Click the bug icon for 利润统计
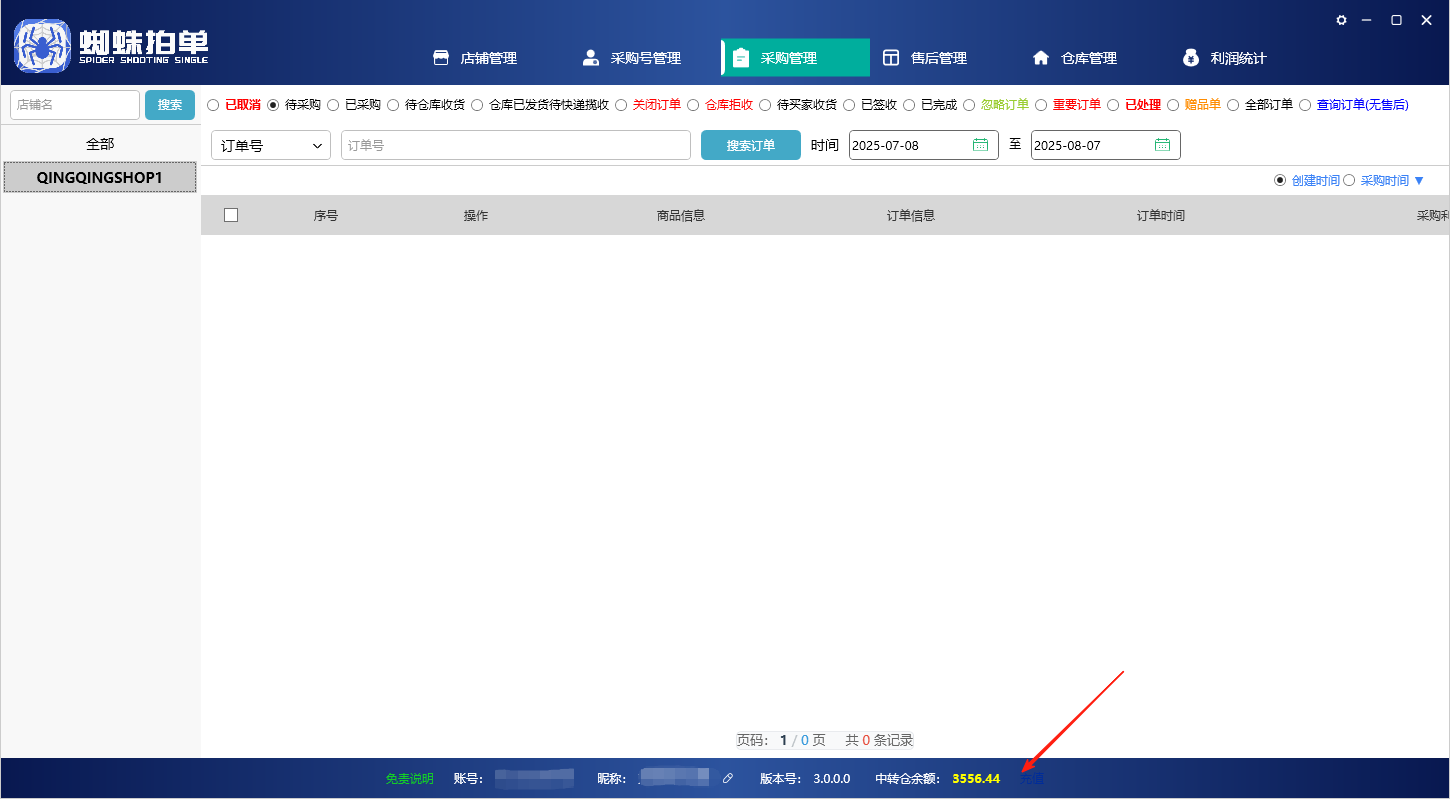The image size is (1450, 799). (x=1190, y=57)
